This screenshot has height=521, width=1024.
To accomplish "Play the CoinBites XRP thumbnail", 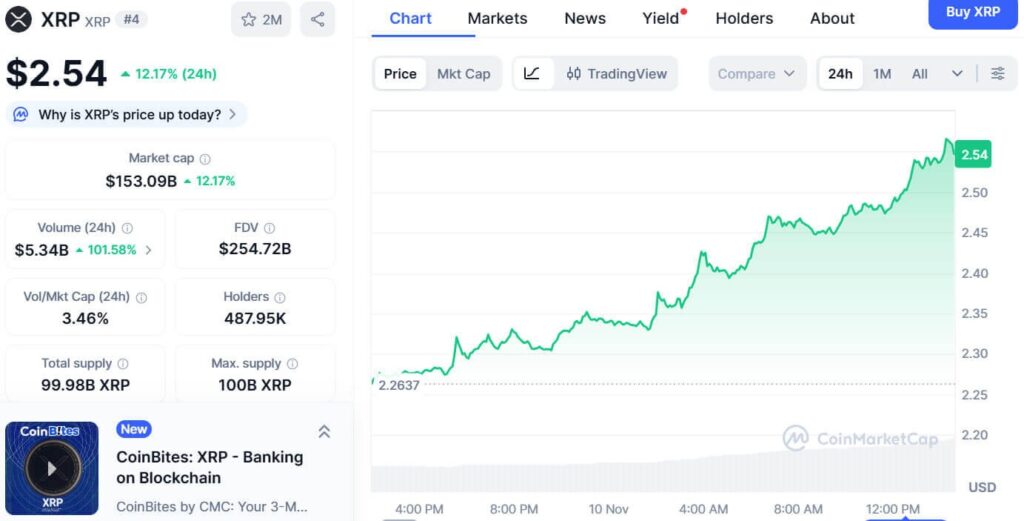I will coord(52,468).
